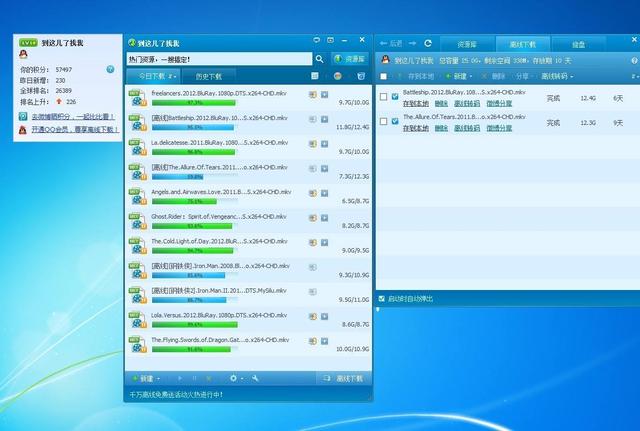Click the help question icon in offline panel
The height and width of the screenshot is (431, 640).
pos(634,60)
